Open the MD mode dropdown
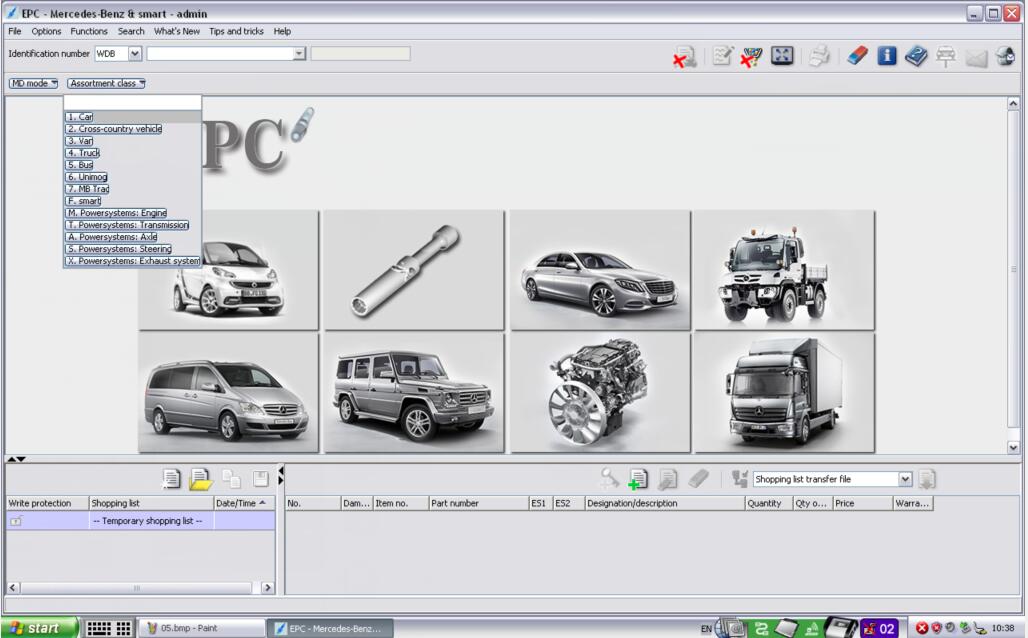 coord(33,83)
